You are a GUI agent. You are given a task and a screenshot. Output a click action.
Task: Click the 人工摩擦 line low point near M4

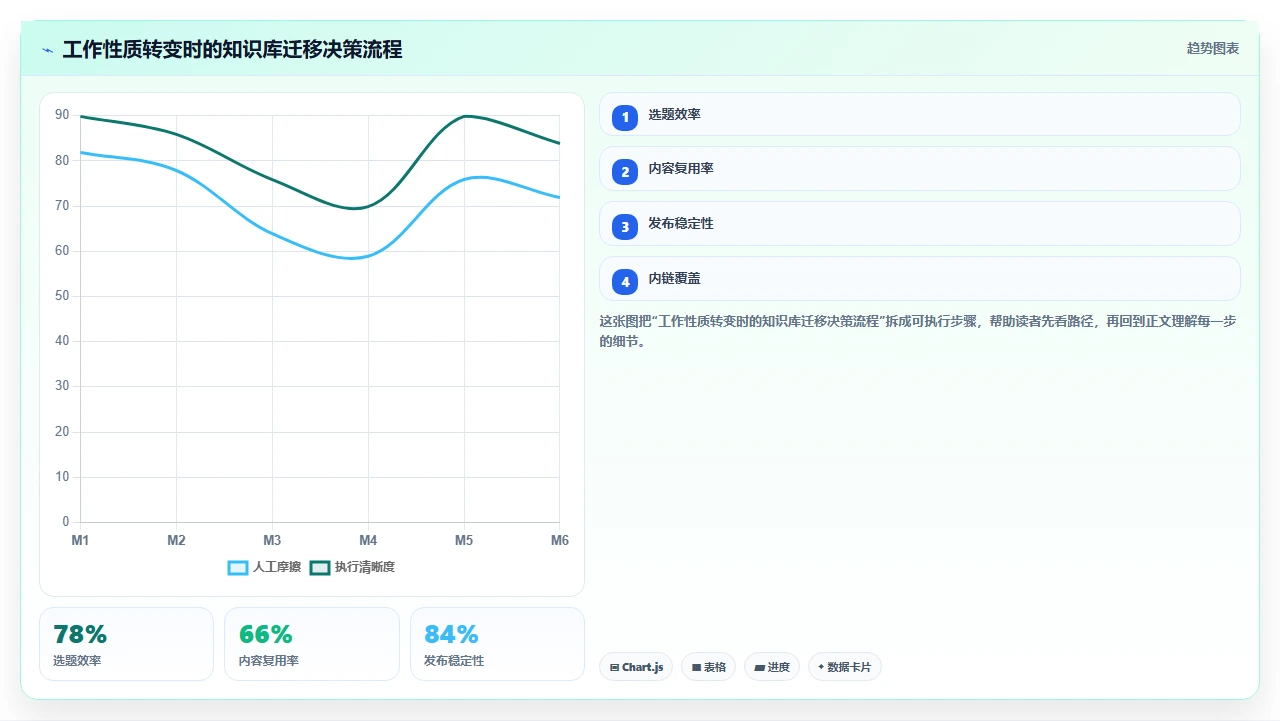[352, 258]
